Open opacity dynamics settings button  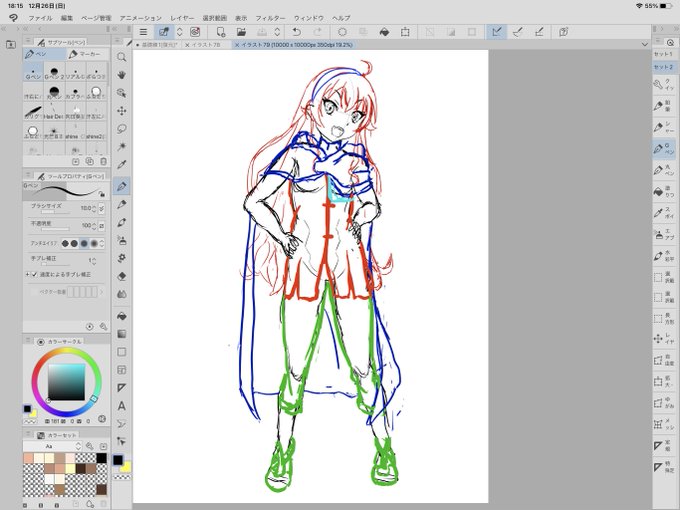[x=101, y=226]
